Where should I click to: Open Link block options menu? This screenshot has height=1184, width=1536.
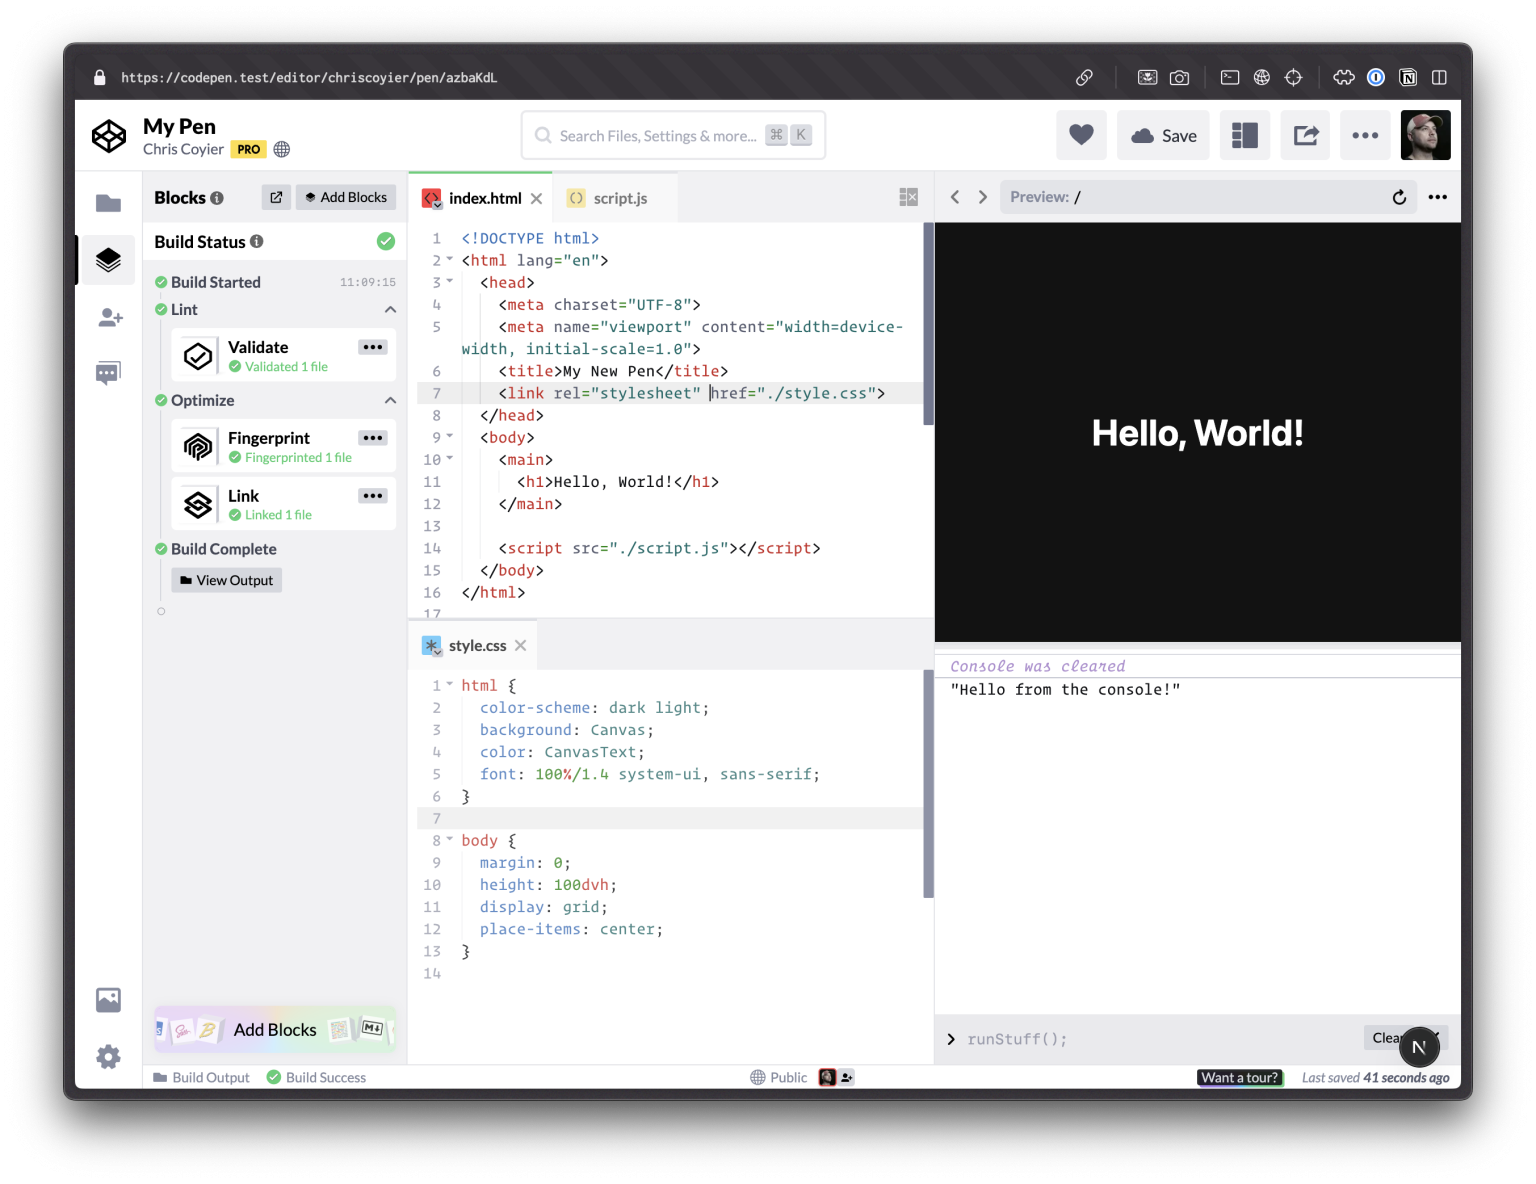coord(373,496)
